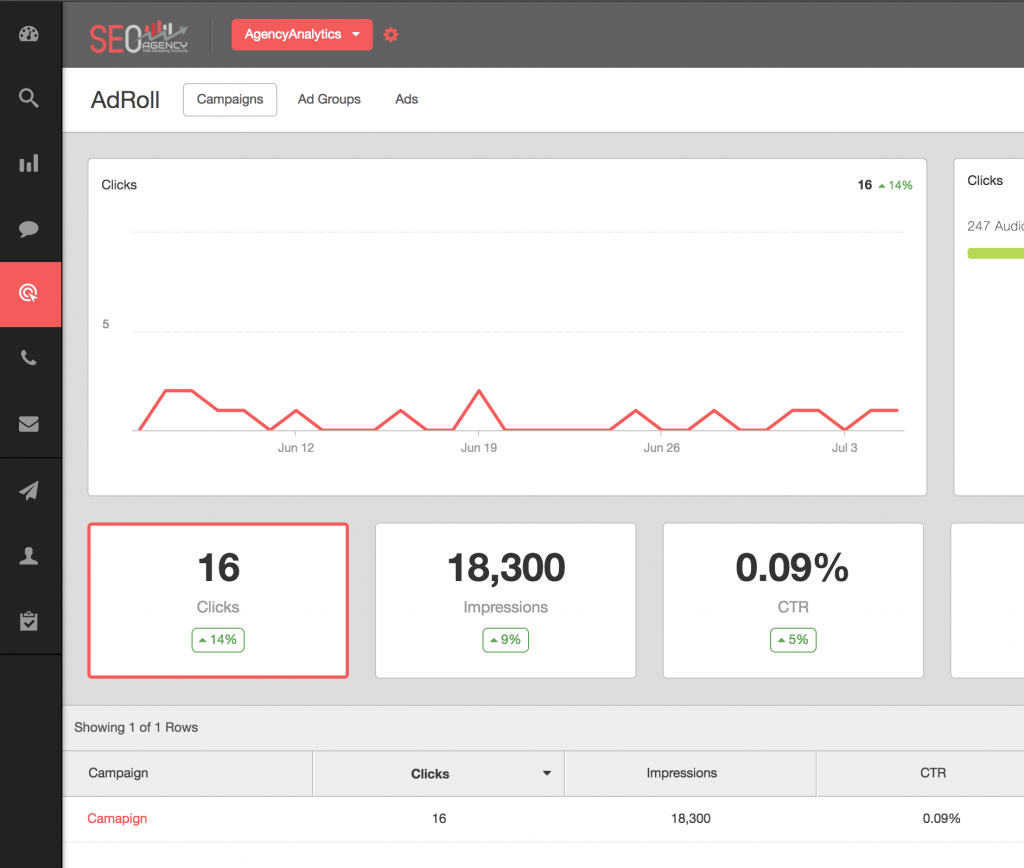The width and height of the screenshot is (1024, 868).
Task: Open the phone call tracking sidebar icon
Action: (29, 358)
